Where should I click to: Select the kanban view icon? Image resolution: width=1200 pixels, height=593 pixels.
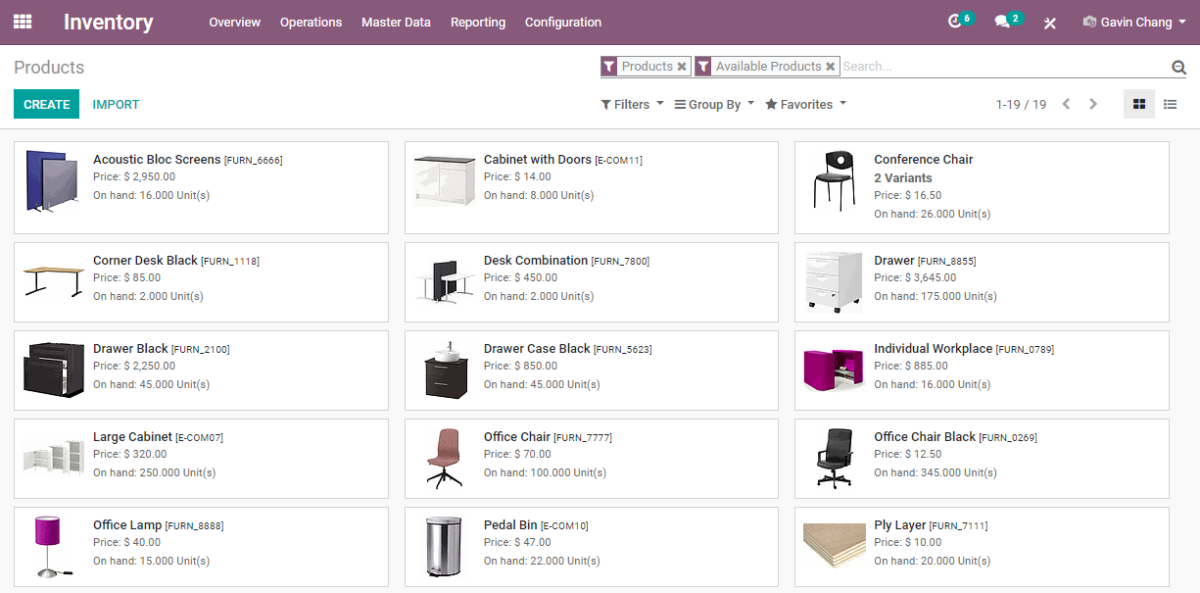click(1139, 103)
